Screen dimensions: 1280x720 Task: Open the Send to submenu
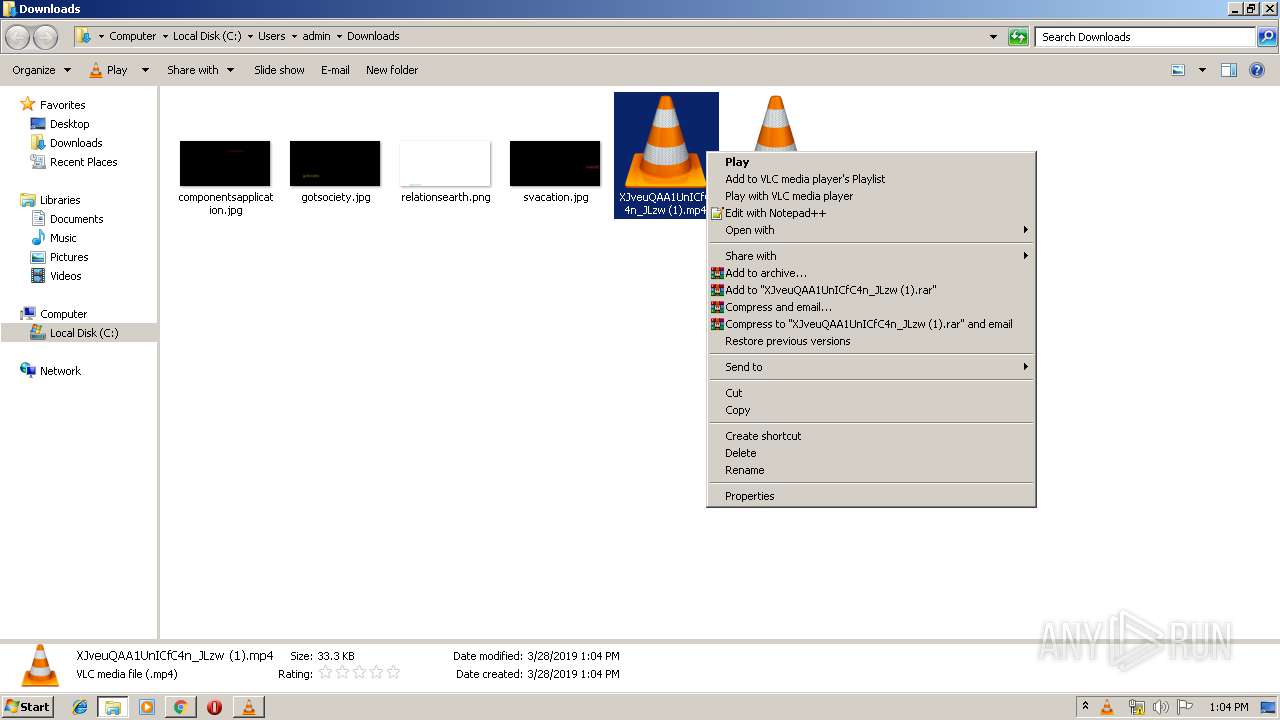point(871,367)
